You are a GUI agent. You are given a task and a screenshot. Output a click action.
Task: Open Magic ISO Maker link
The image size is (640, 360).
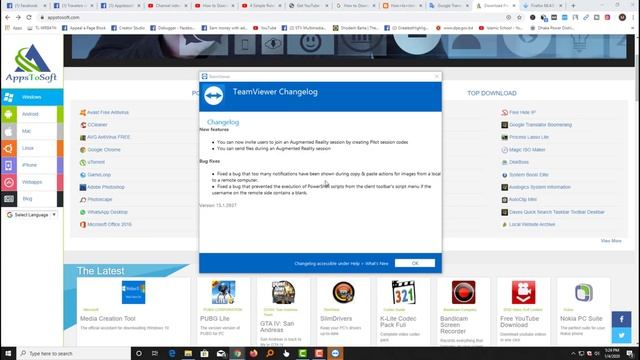[x=527, y=150]
